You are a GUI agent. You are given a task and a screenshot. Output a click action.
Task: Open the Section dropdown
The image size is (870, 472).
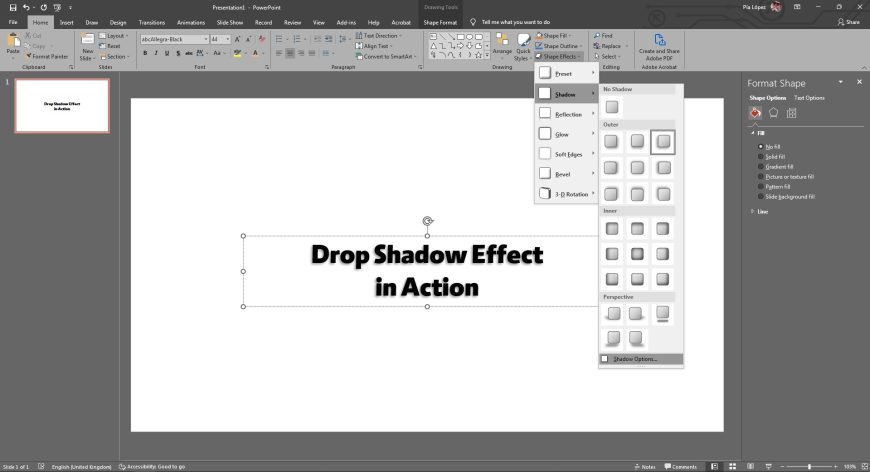point(114,57)
